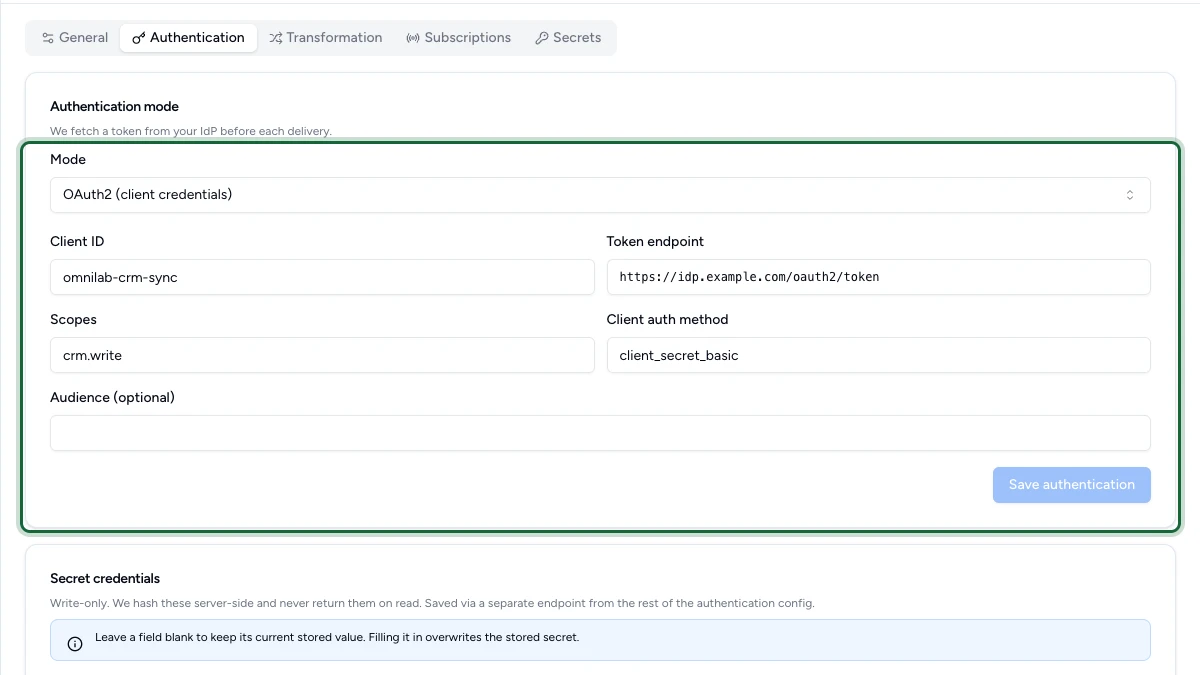Focus the Client ID field

point(322,277)
